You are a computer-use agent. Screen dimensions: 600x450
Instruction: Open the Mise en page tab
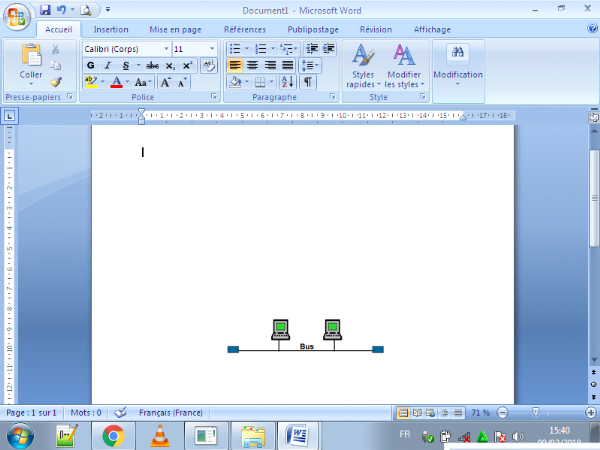pos(175,29)
